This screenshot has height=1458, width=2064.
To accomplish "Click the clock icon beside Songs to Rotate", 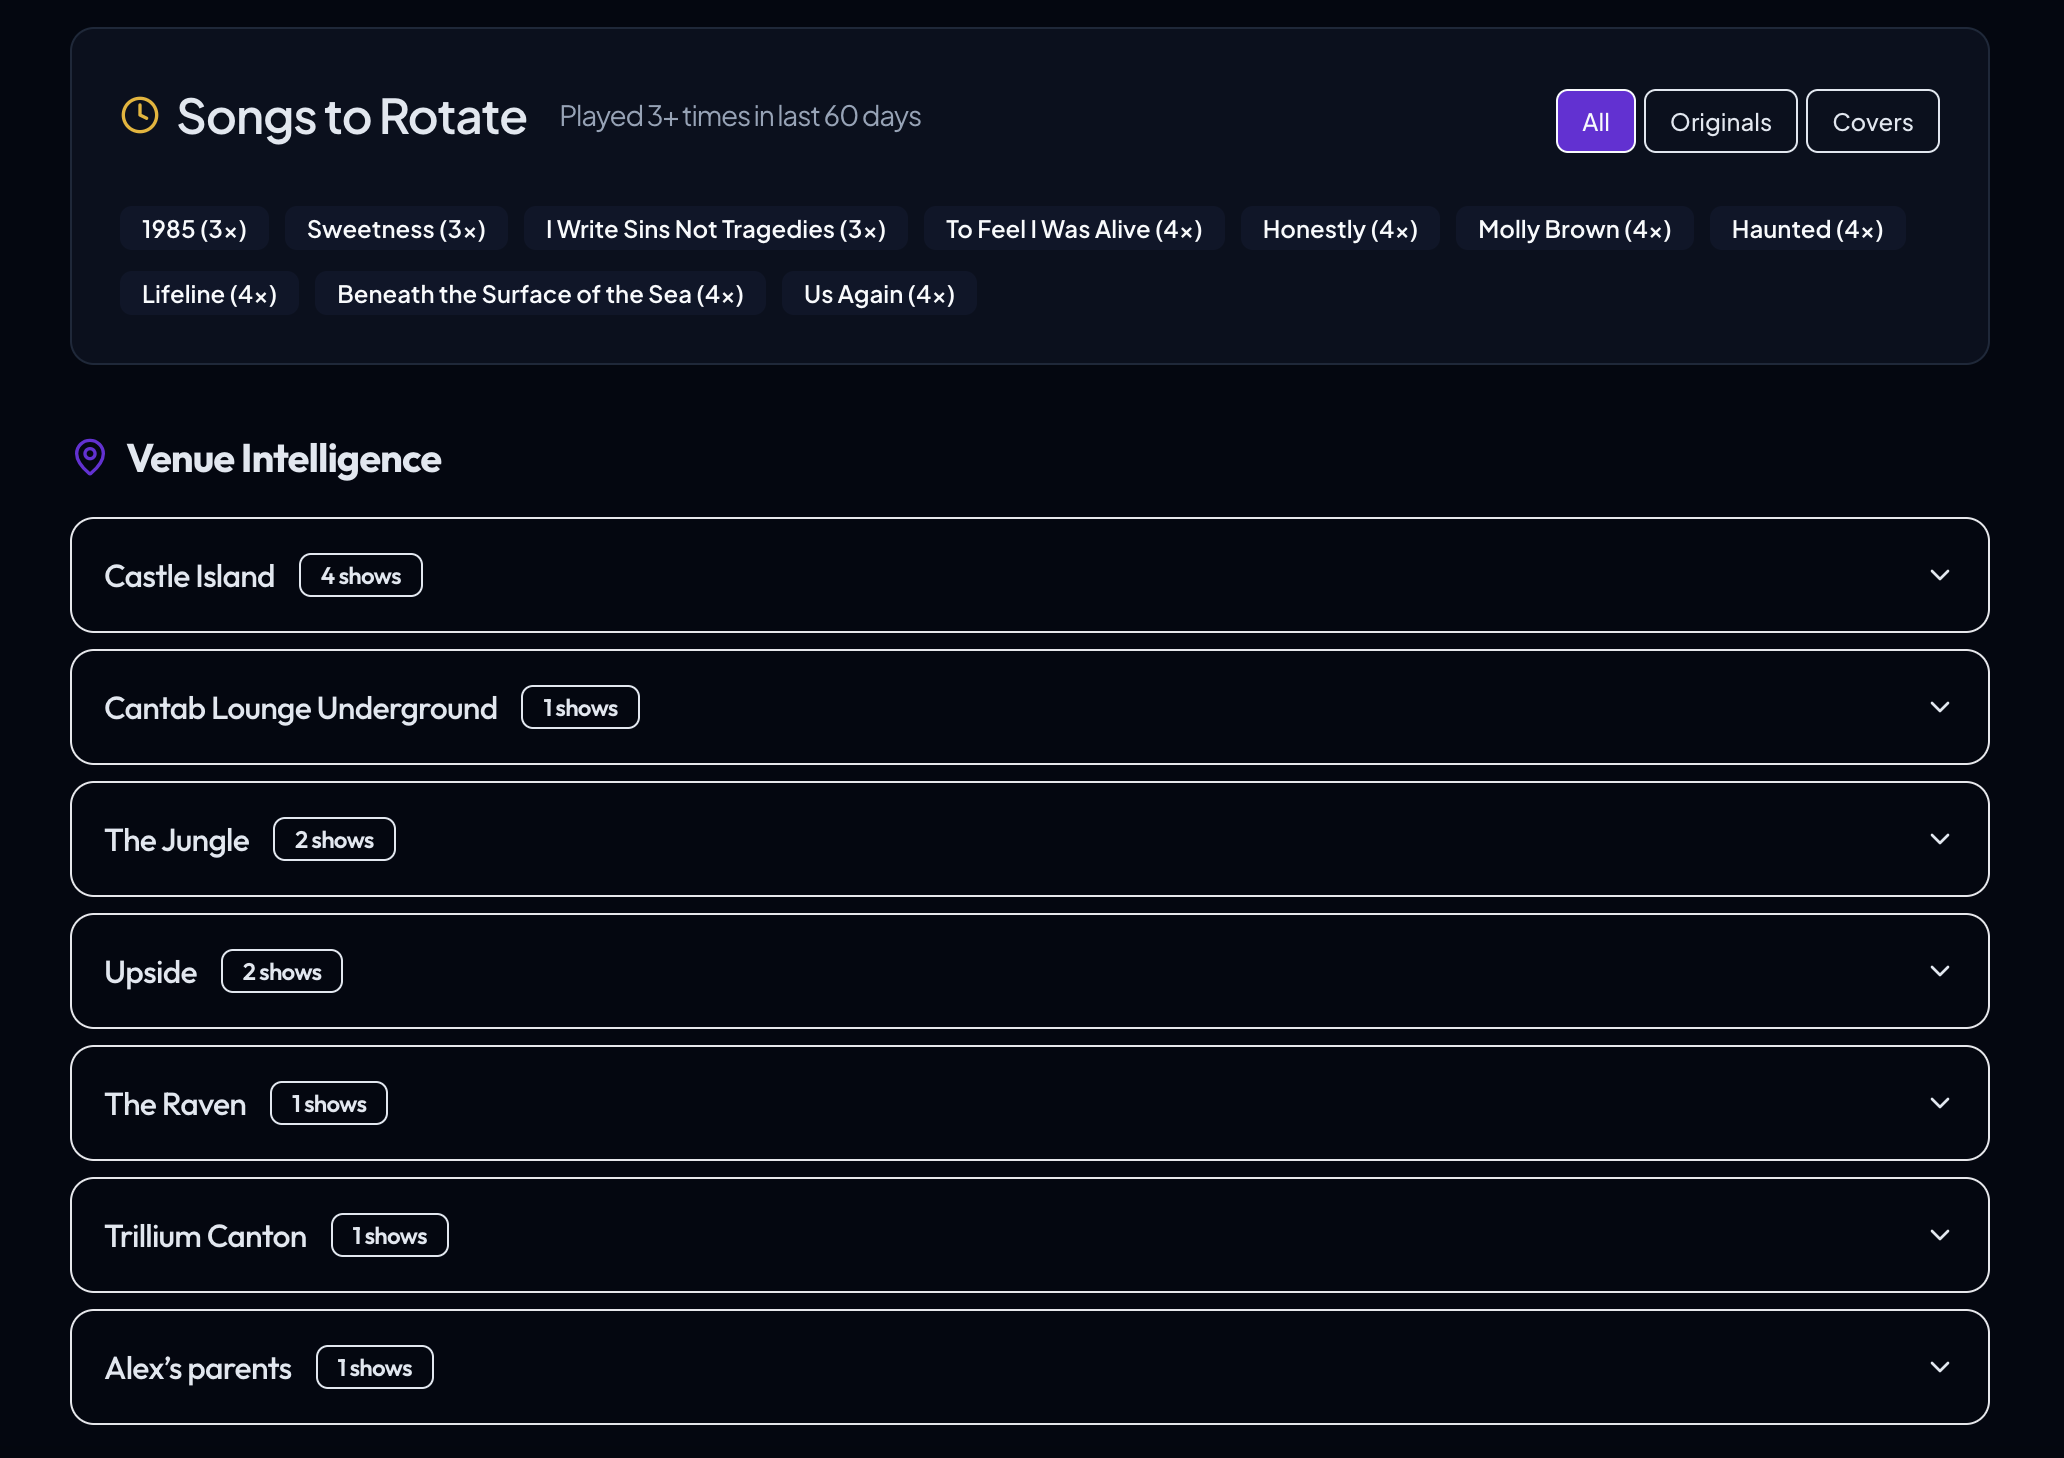I will coord(139,116).
